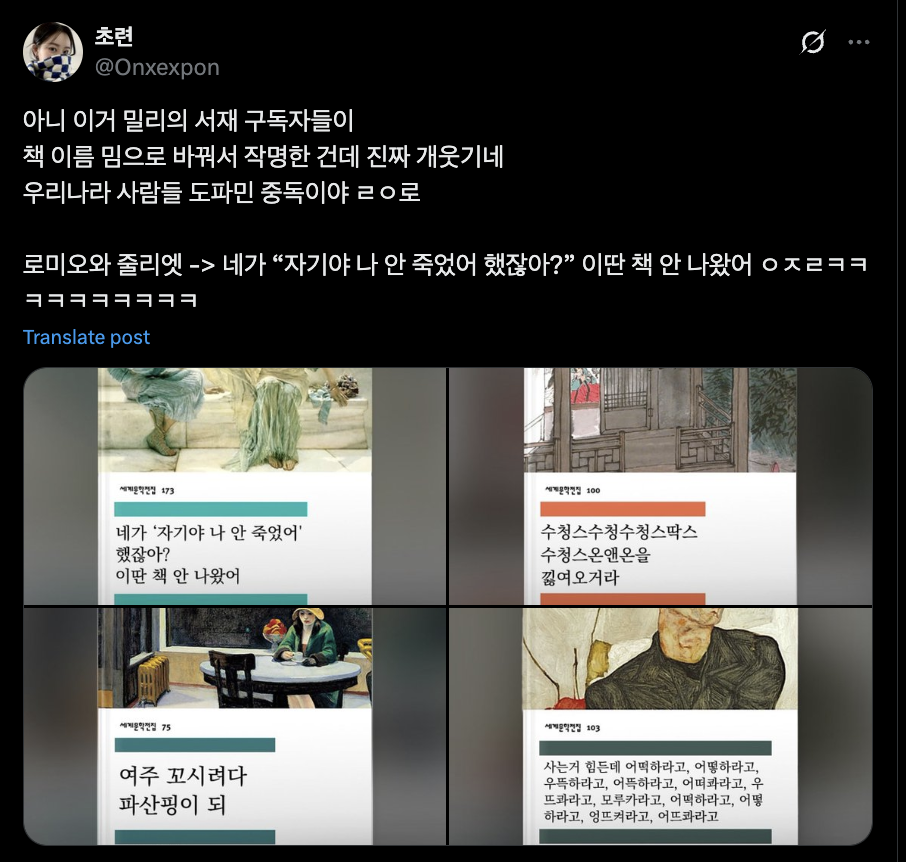Click the tweet line starting 아니 이거 밀리의 서재
The height and width of the screenshot is (862, 906).
click(188, 120)
